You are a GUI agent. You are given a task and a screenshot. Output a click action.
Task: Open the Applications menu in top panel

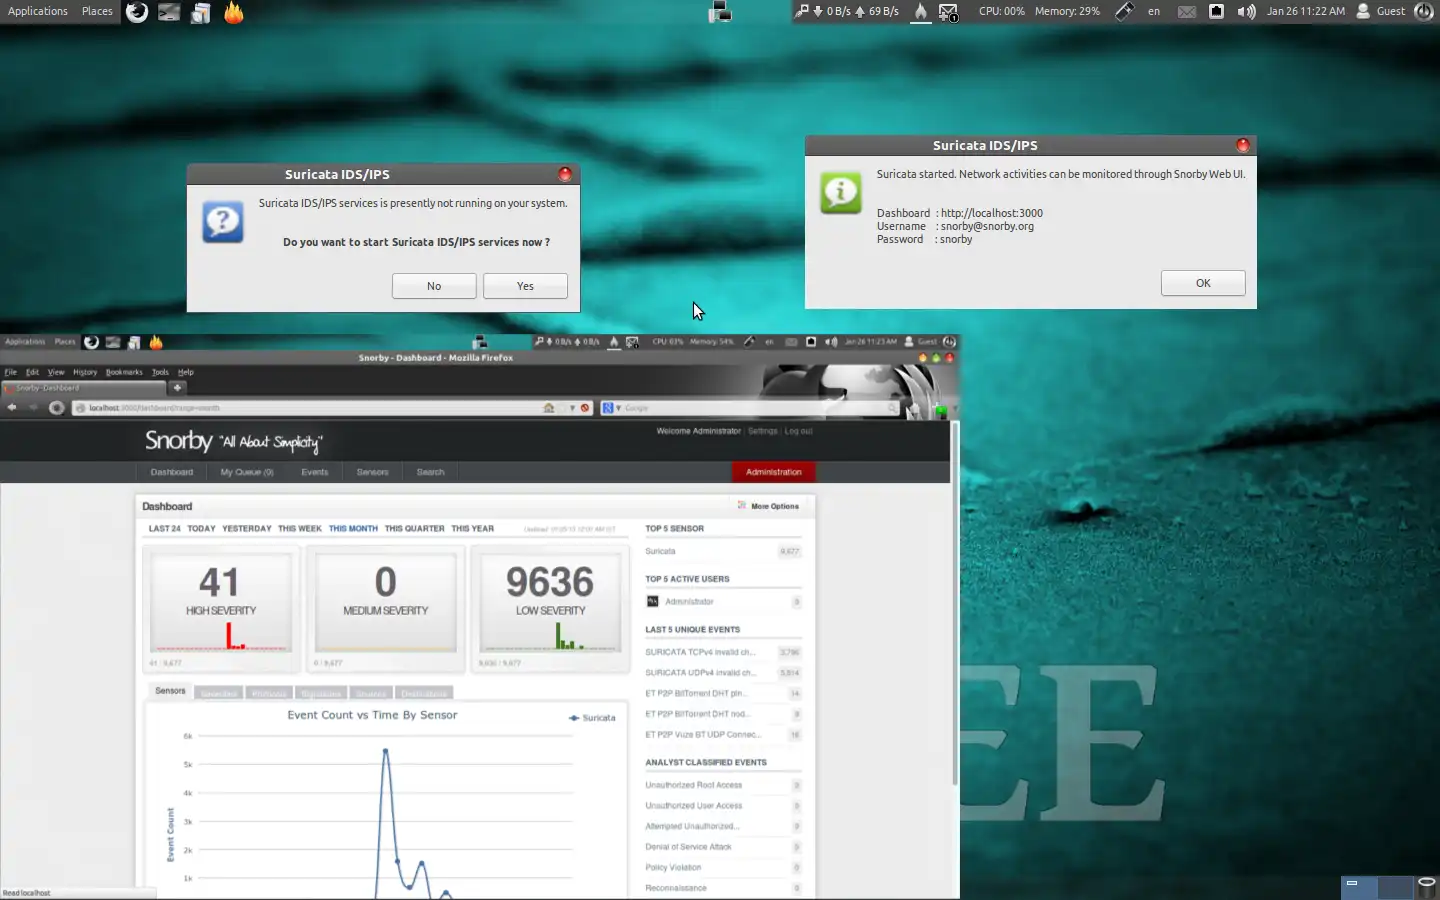point(38,12)
